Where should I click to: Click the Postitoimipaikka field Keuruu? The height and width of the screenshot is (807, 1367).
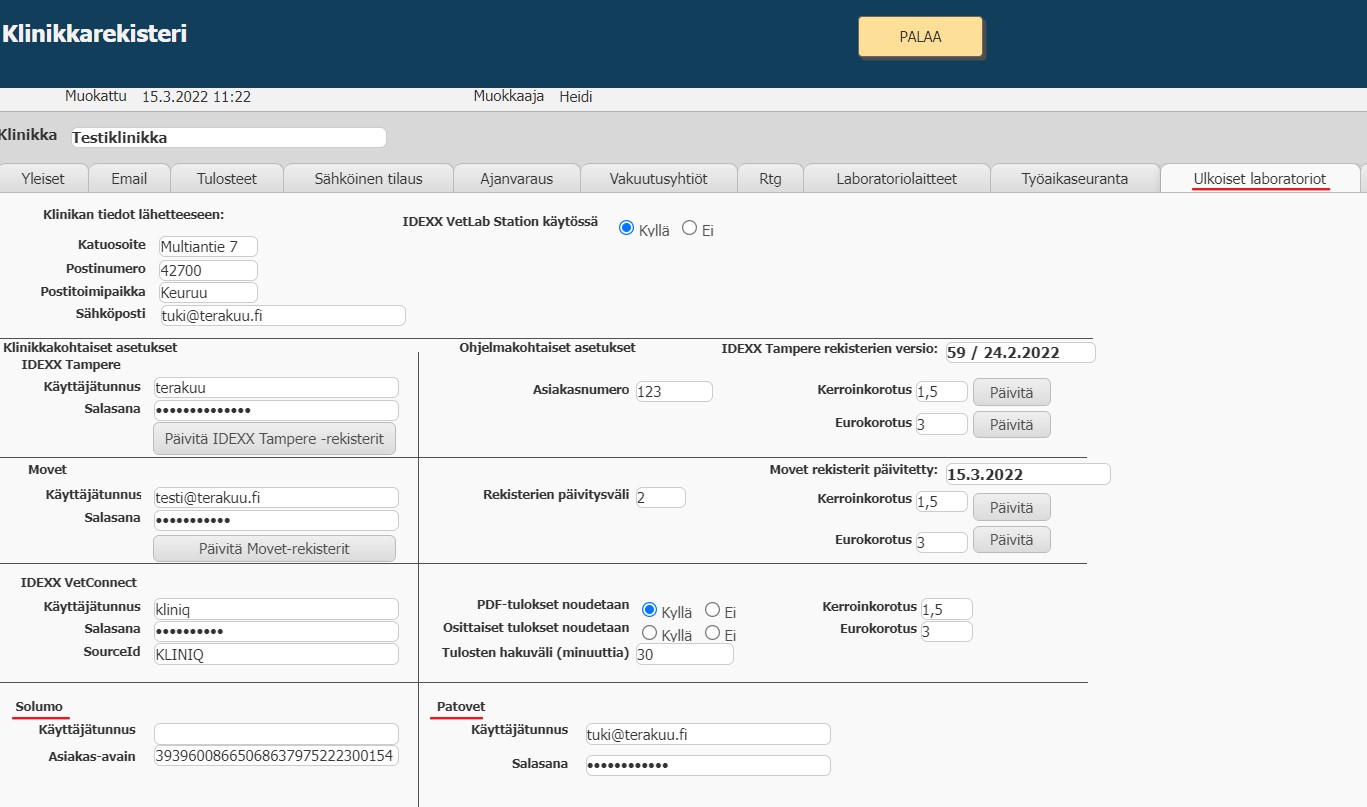pos(208,293)
